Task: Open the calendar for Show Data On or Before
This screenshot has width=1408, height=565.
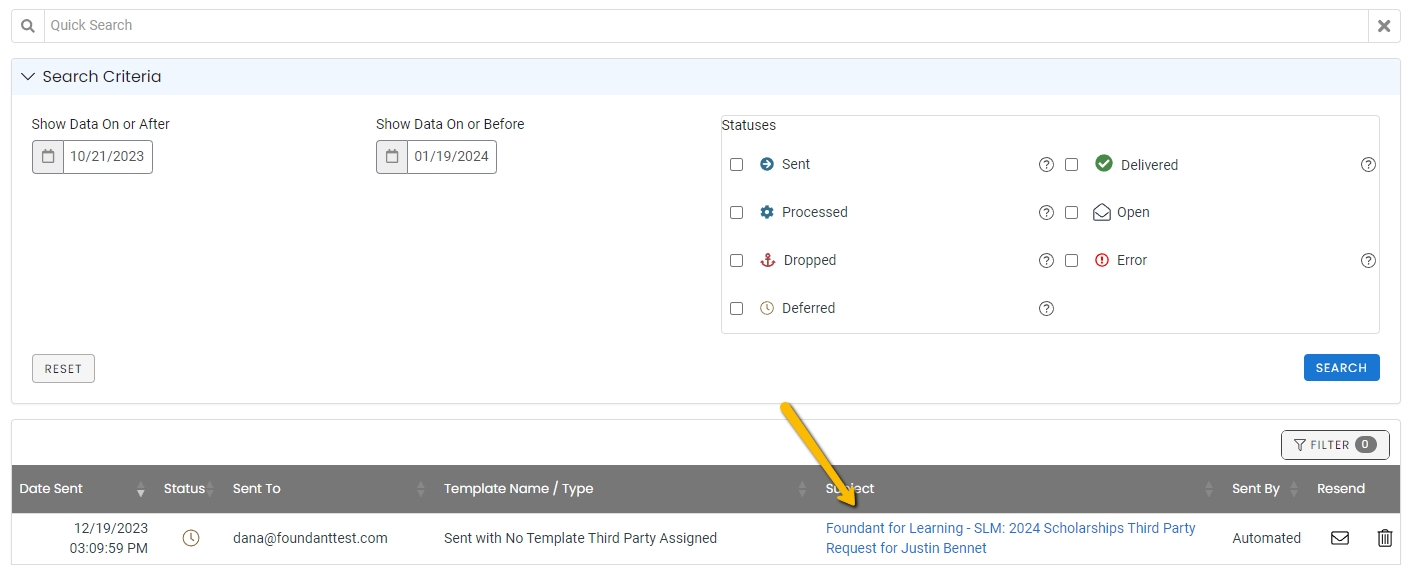Action: (x=392, y=157)
